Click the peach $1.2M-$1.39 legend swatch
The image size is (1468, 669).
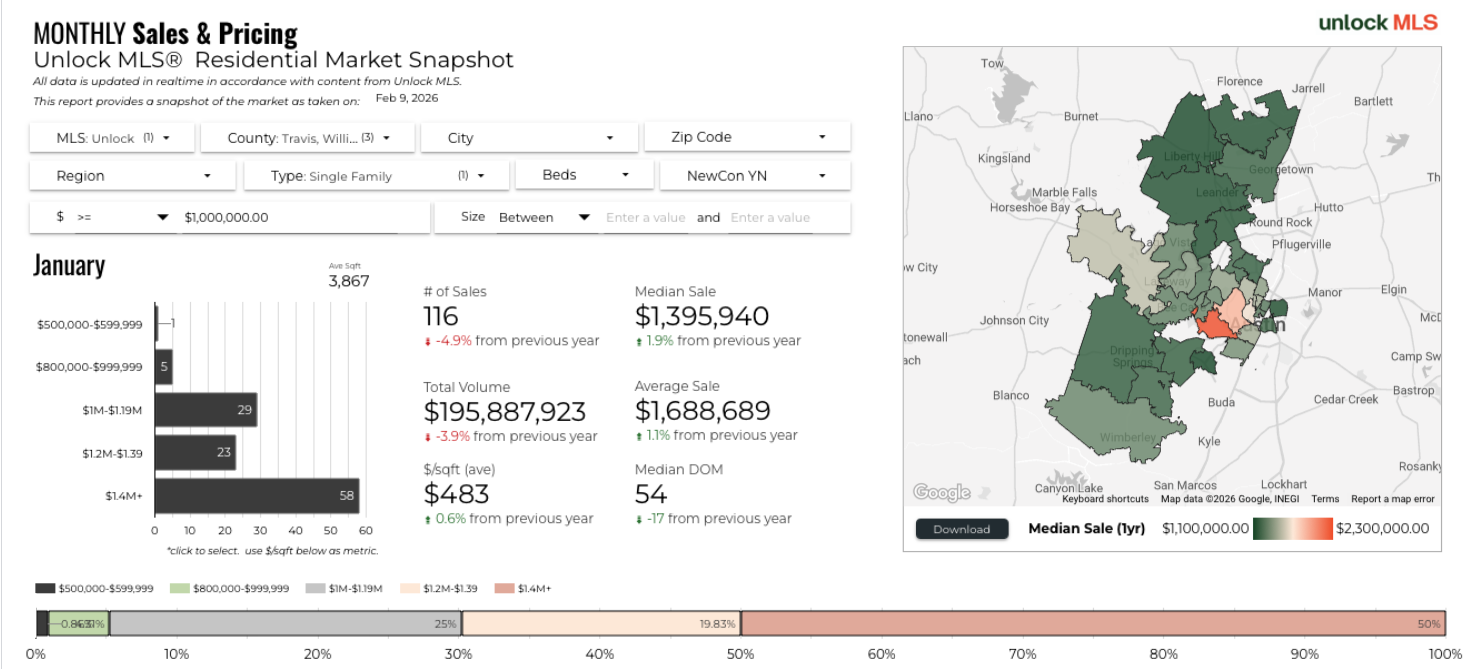point(409,589)
